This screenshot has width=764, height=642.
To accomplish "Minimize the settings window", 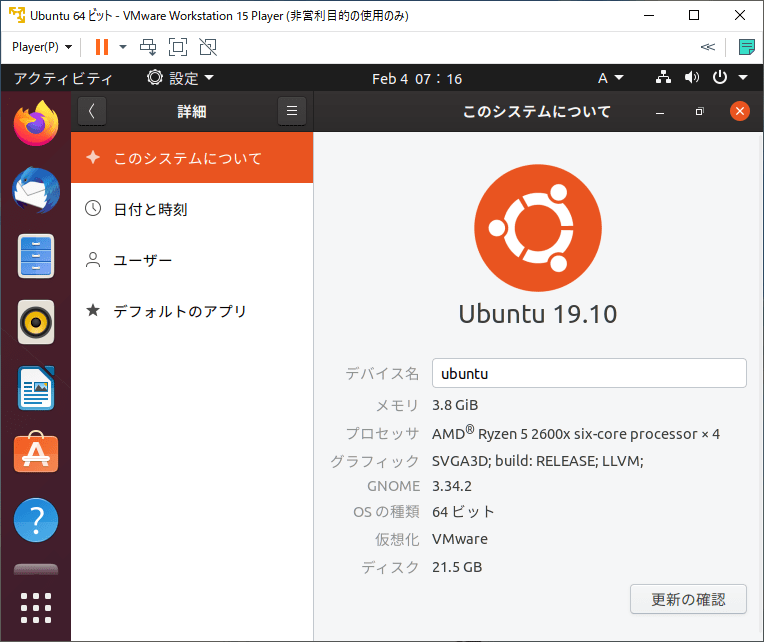I will tap(660, 112).
